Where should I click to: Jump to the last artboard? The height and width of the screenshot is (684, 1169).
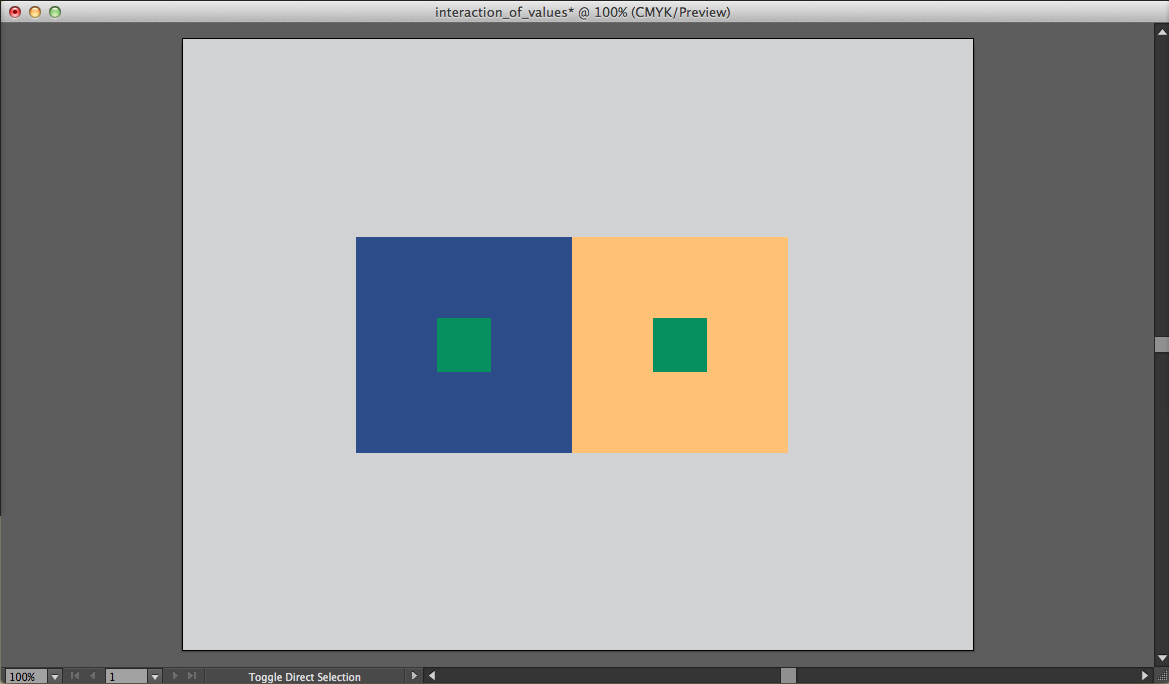[192, 676]
